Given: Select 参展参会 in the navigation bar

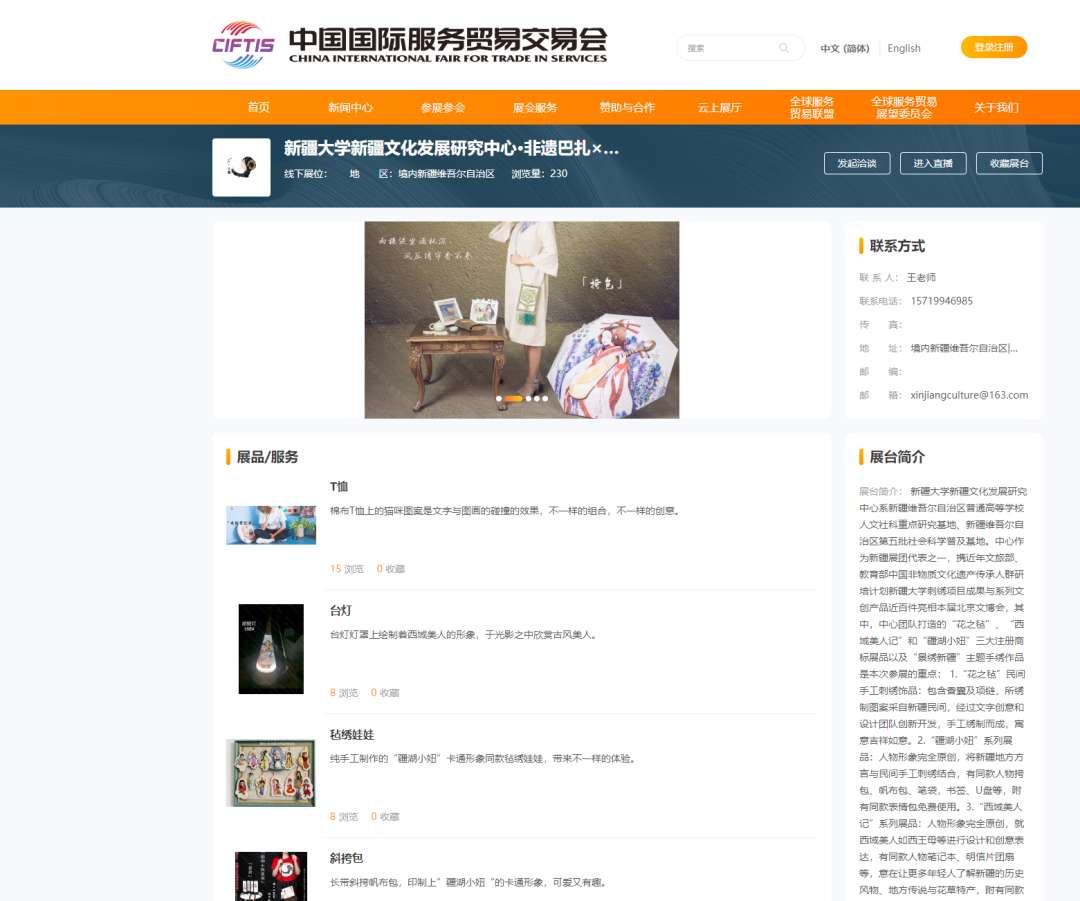Looking at the screenshot, I should [x=443, y=107].
